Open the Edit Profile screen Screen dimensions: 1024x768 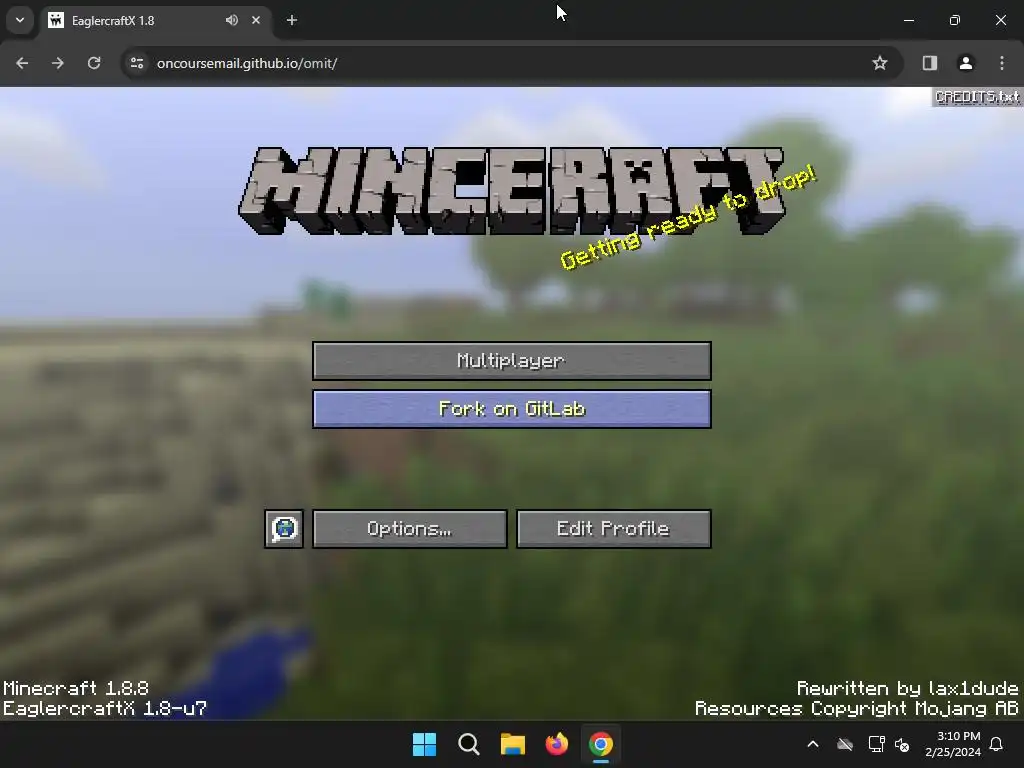click(x=613, y=529)
